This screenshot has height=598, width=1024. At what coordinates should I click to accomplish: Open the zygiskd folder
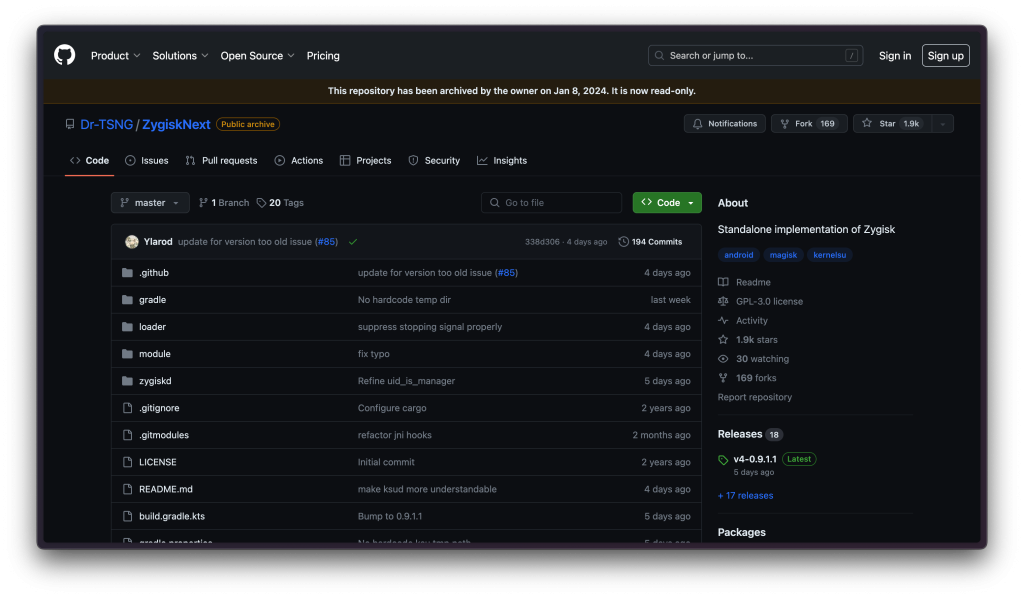point(155,381)
